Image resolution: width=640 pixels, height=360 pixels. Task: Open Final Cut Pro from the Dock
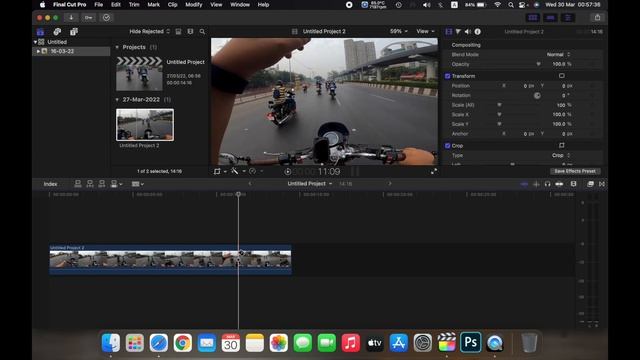(x=447, y=342)
